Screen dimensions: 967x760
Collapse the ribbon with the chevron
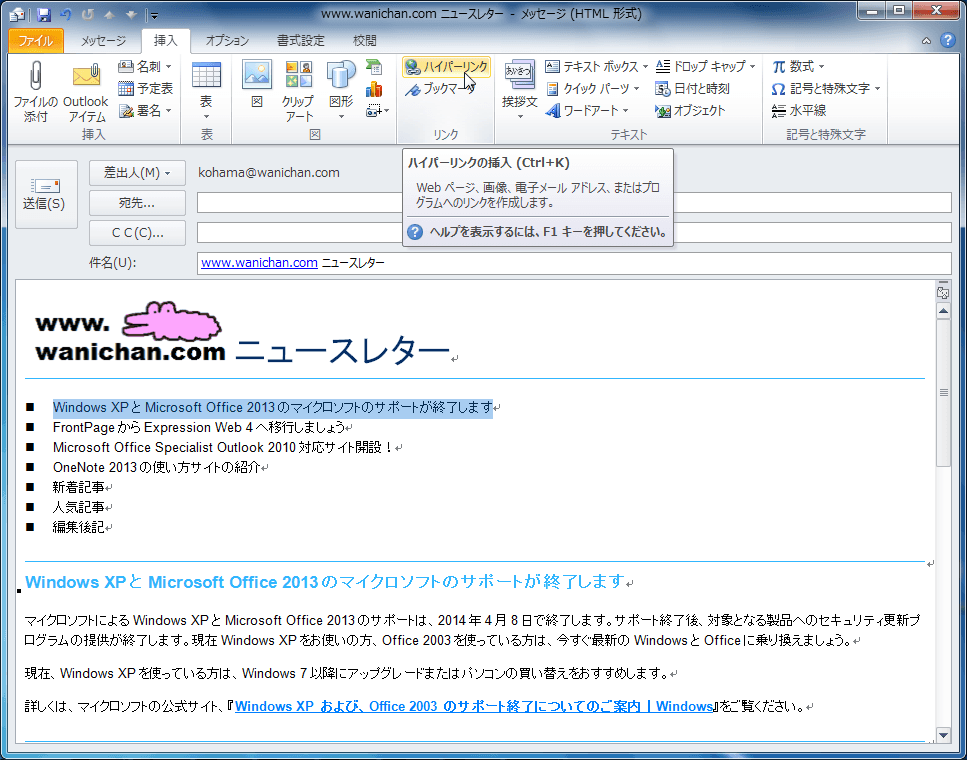click(x=926, y=41)
